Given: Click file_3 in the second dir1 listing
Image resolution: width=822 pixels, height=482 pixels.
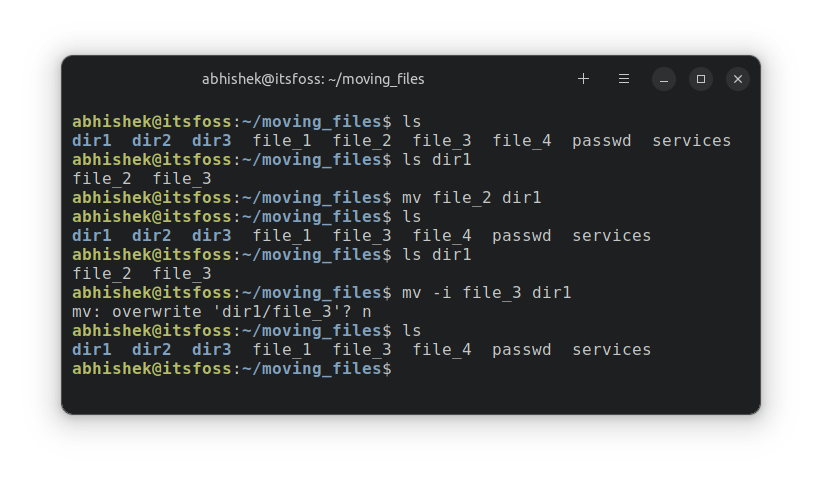Looking at the screenshot, I should pyautogui.click(x=182, y=274).
